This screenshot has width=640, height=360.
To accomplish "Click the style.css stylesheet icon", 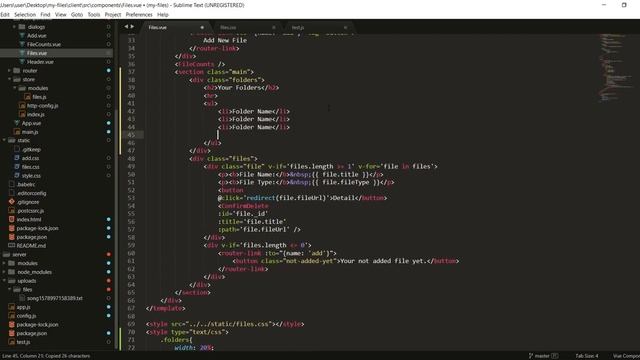I will pos(17,176).
